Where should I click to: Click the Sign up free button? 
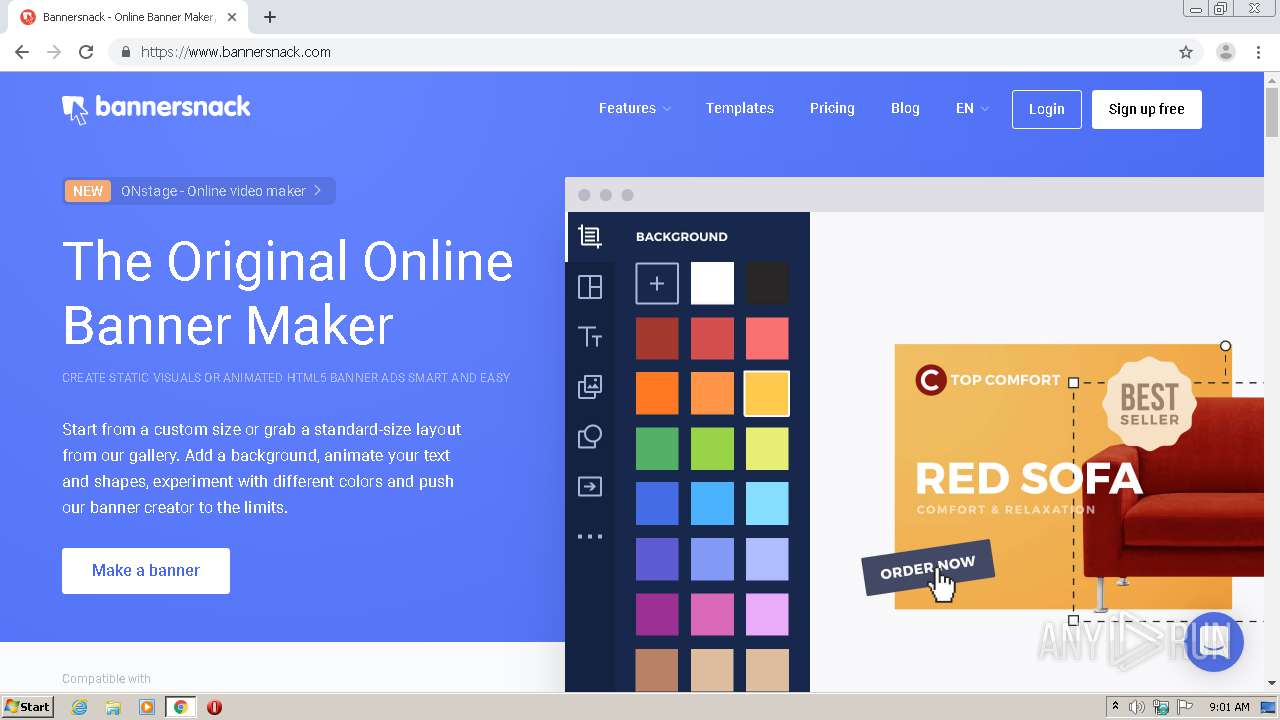coord(1146,109)
